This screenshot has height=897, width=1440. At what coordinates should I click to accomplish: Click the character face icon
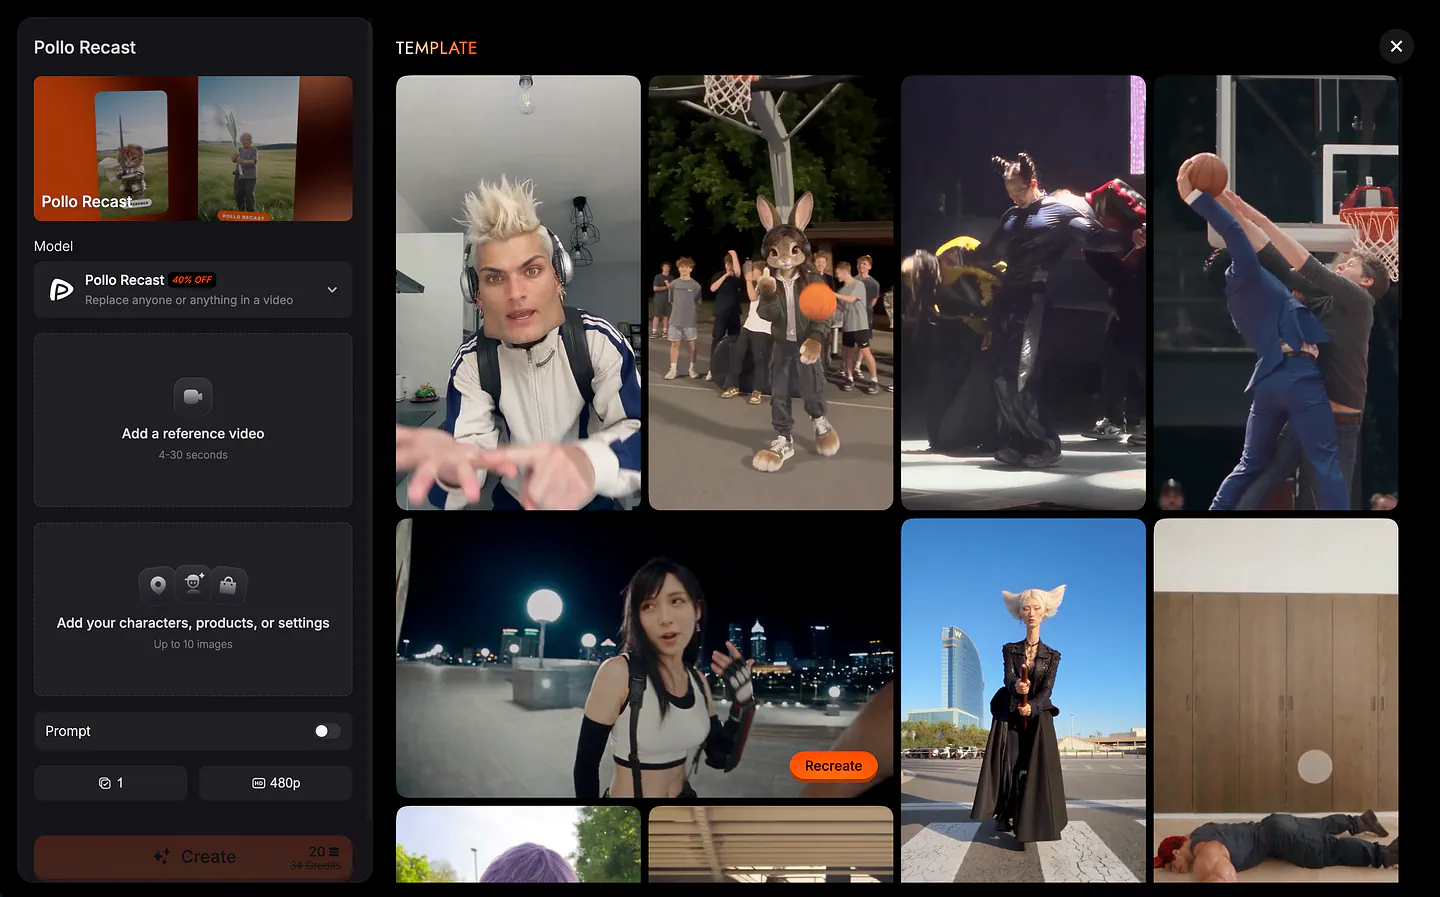193,582
